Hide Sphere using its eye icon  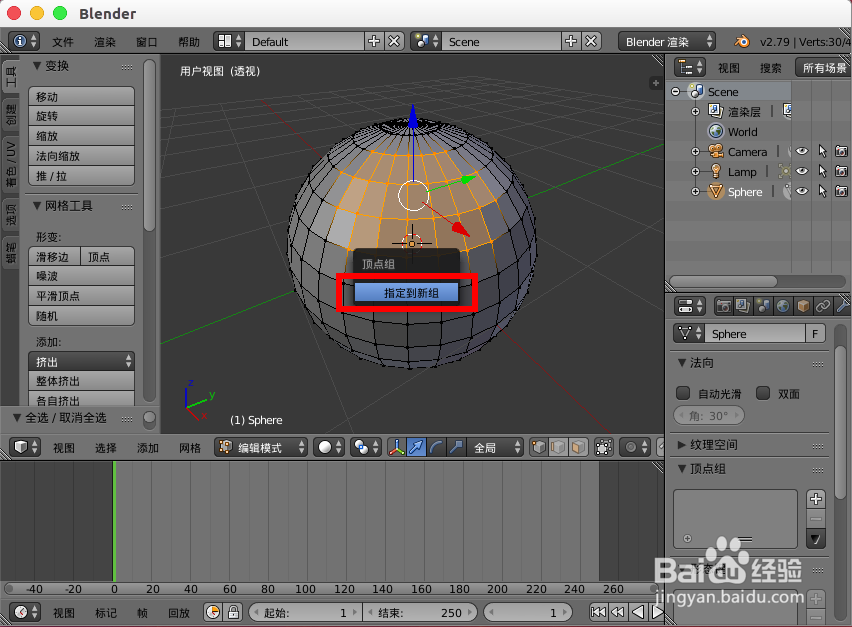coord(801,191)
